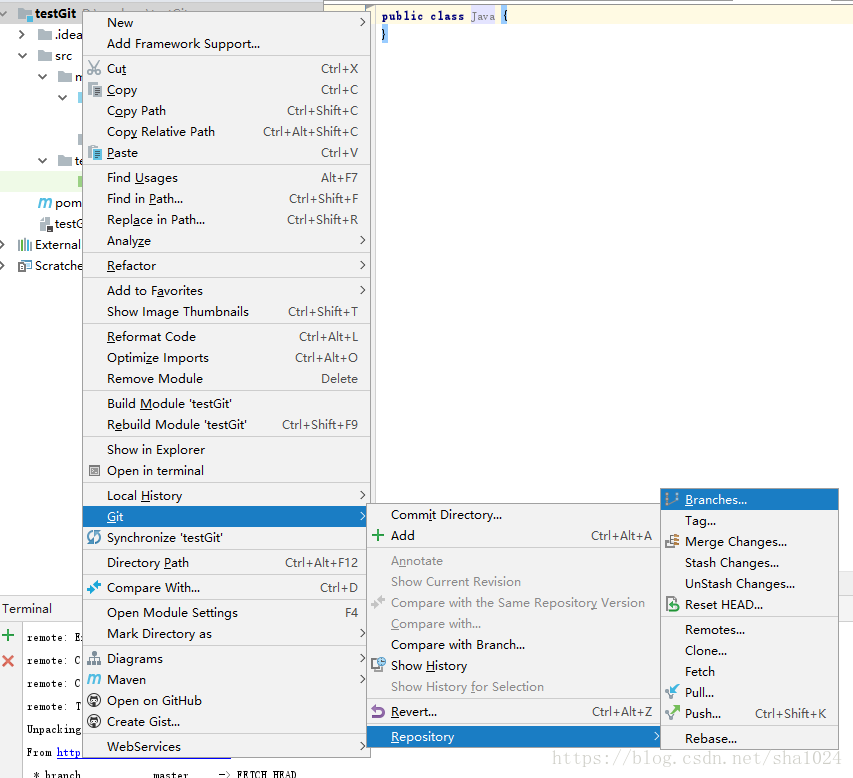
Task: Click the Maven m icon in menu
Action: (94, 680)
